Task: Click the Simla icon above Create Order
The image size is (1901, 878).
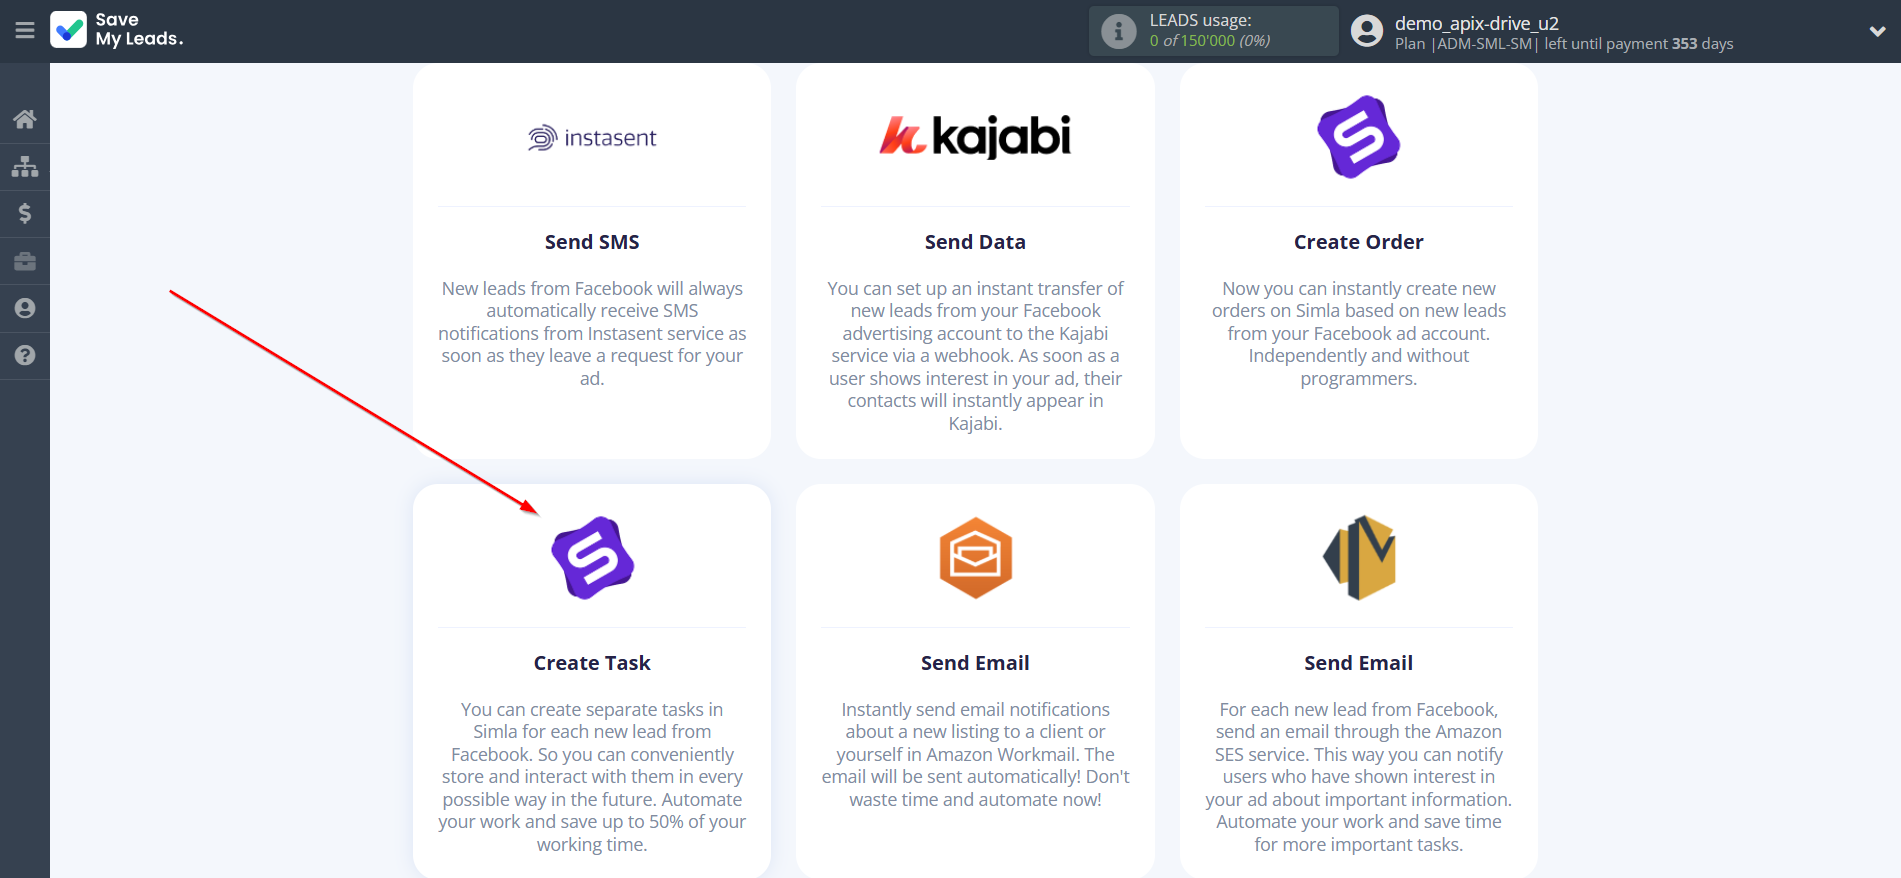Action: pyautogui.click(x=1358, y=137)
